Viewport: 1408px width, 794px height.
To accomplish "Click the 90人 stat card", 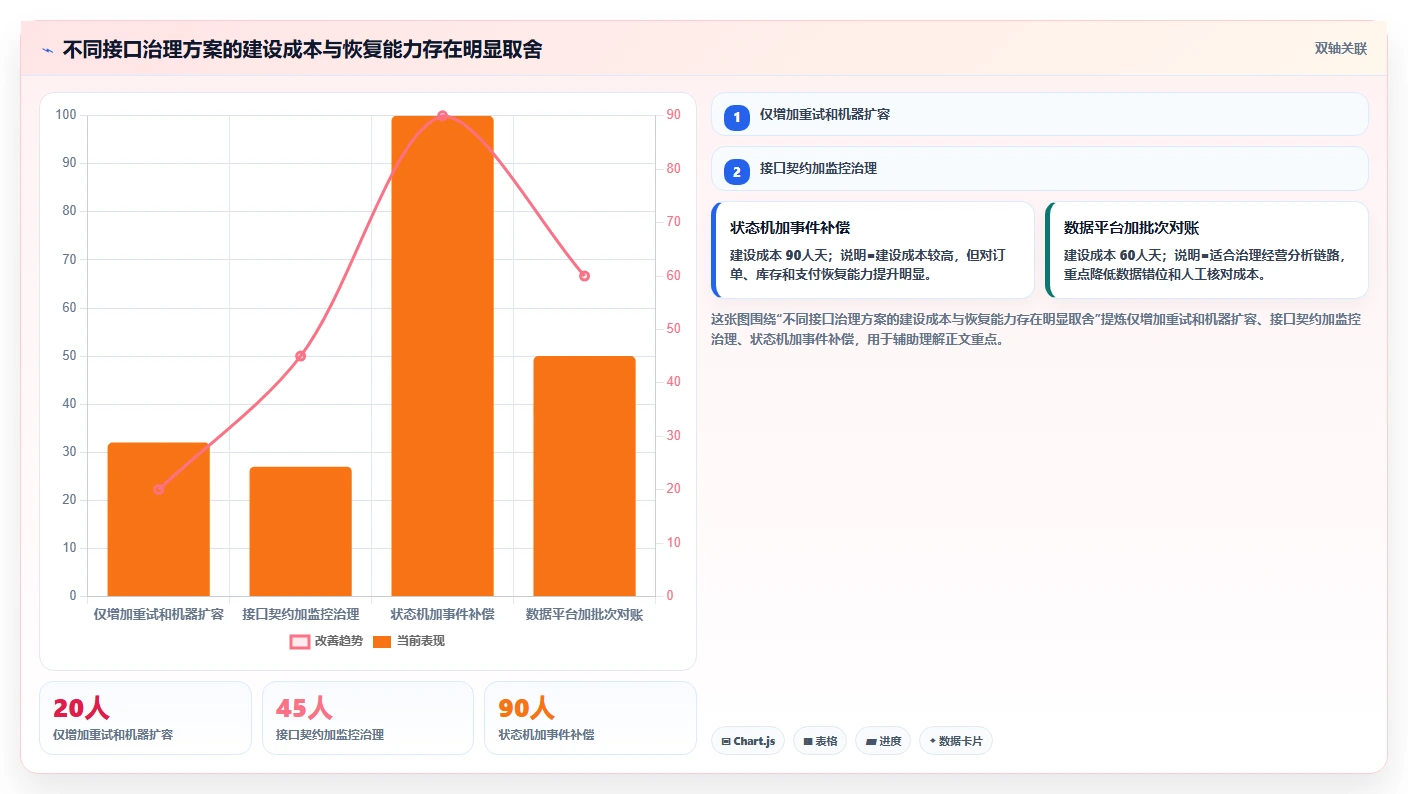I will pos(590,718).
